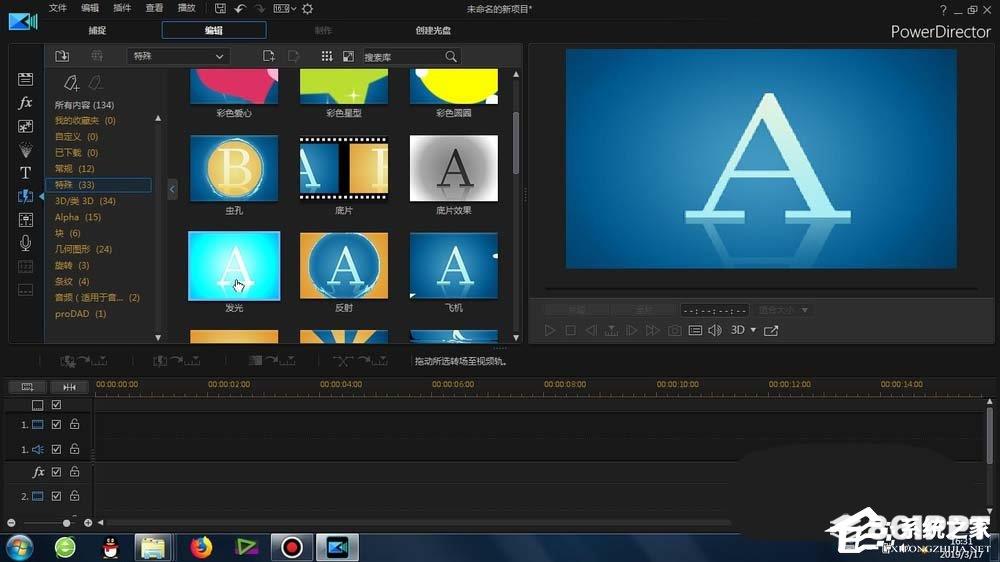This screenshot has height=562, width=1000.
Task: Open the 文件 menu
Action: [x=57, y=8]
